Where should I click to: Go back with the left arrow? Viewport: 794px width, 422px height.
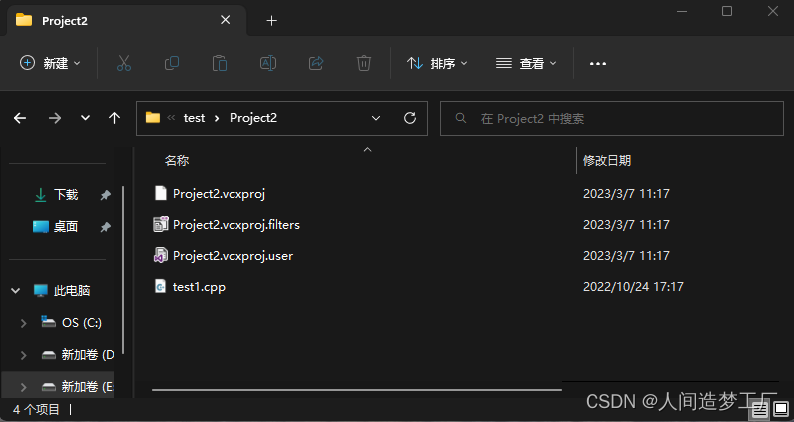20,118
